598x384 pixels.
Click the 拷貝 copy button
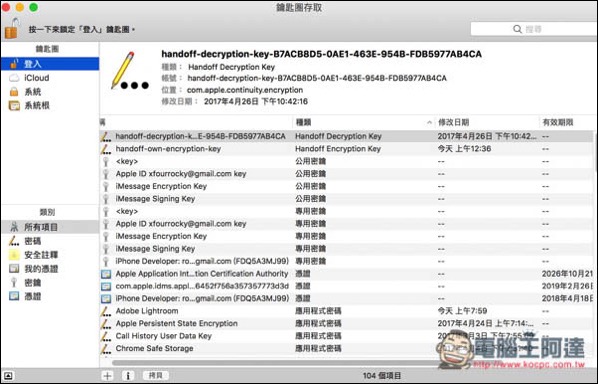pyautogui.click(x=156, y=376)
